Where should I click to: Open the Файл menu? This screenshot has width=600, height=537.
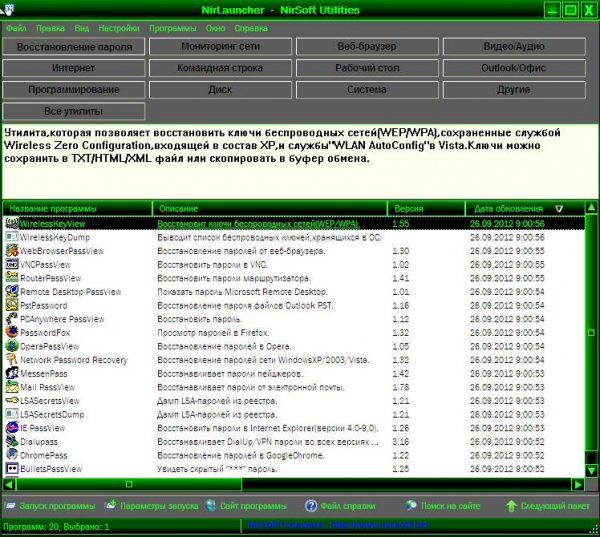[x=16, y=28]
